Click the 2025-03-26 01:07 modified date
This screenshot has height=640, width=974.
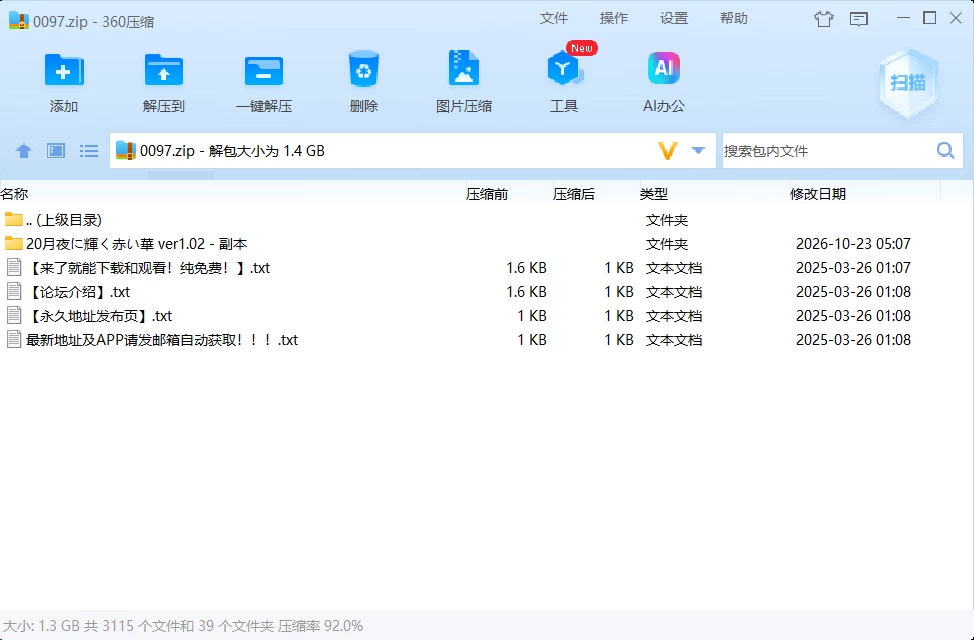point(853,268)
